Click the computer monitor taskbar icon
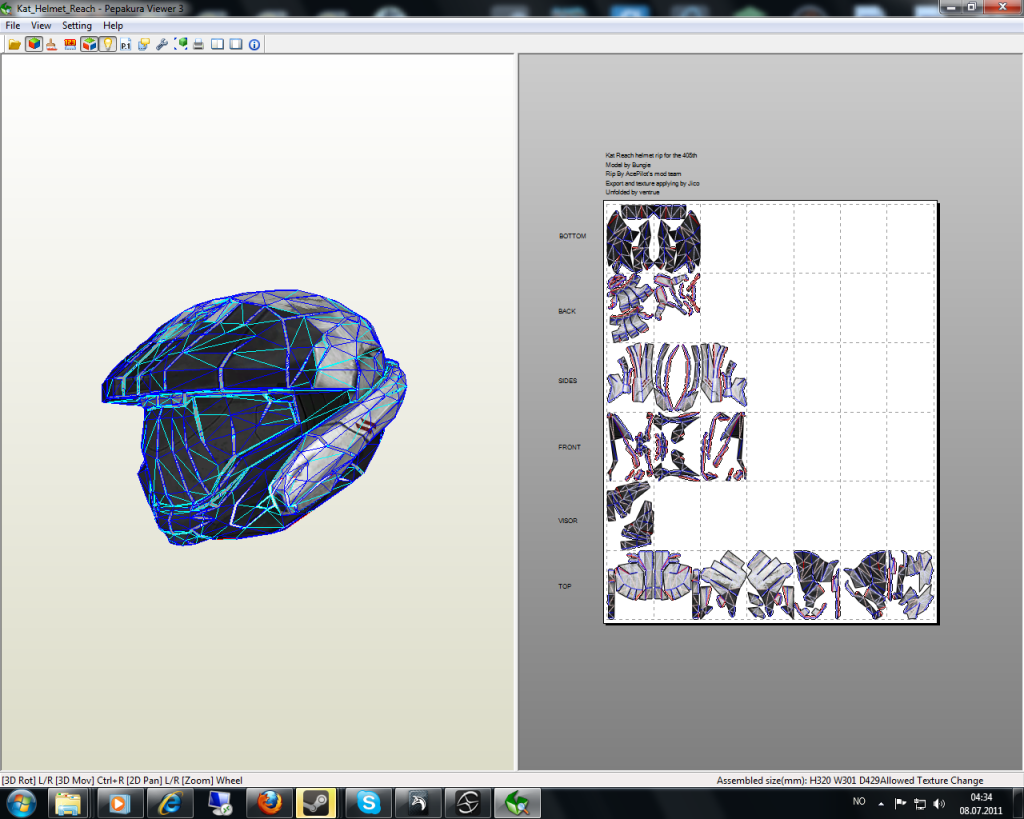The width and height of the screenshot is (1024, 819). tap(219, 803)
